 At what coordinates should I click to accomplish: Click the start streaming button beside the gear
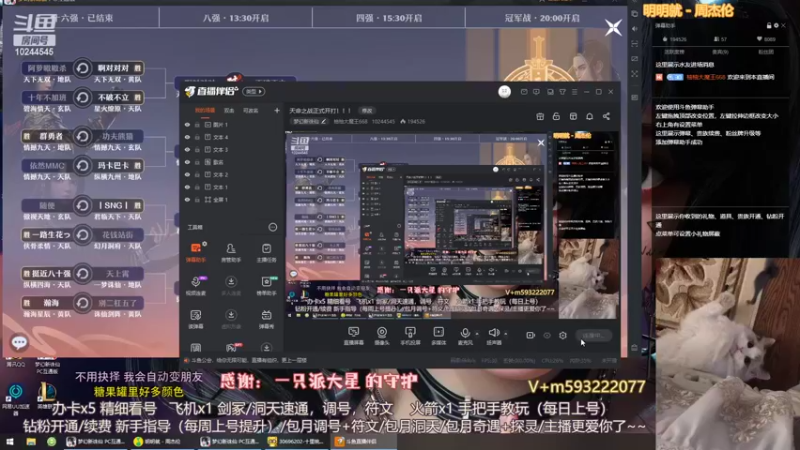click(x=593, y=335)
